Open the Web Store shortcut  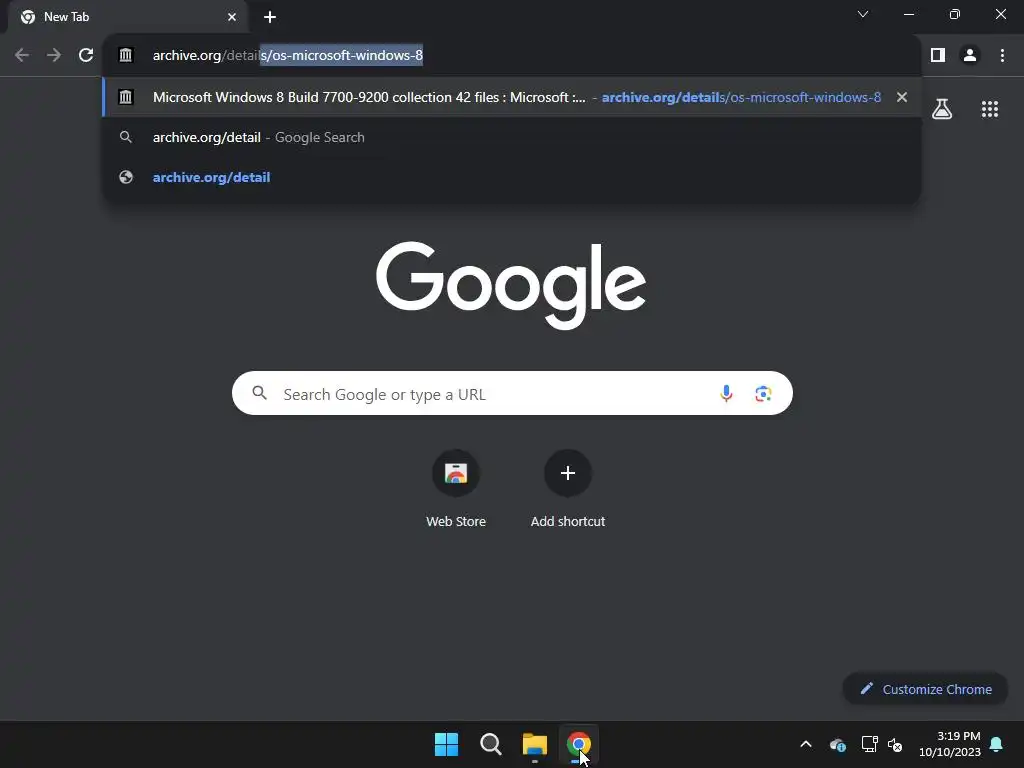pyautogui.click(x=456, y=488)
